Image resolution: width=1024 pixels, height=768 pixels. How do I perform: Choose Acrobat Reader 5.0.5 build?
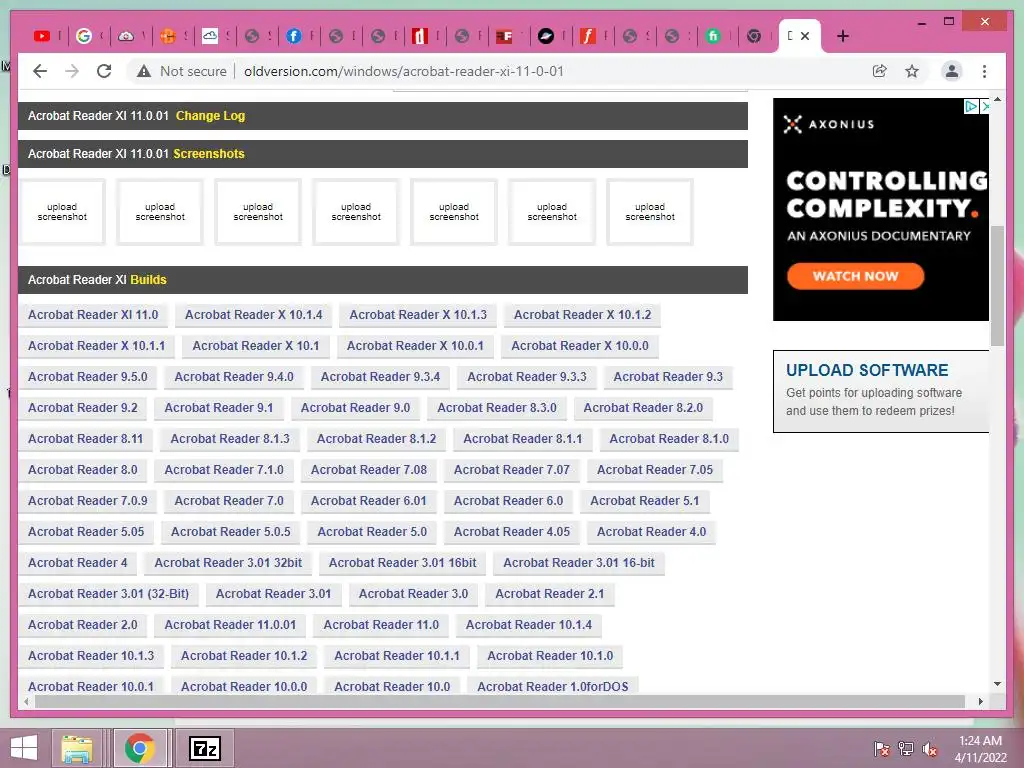pos(231,532)
